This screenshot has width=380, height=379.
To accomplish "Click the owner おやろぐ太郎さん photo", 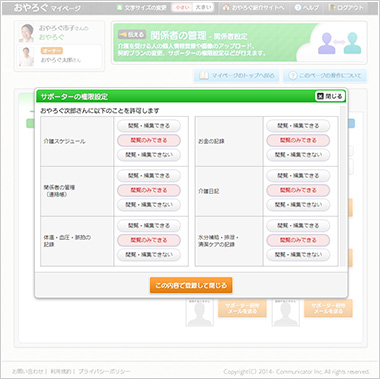I will click(x=26, y=56).
